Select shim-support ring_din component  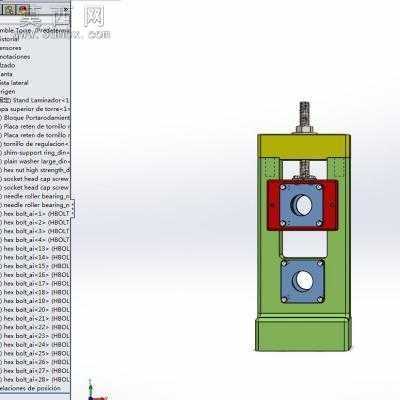35,153
